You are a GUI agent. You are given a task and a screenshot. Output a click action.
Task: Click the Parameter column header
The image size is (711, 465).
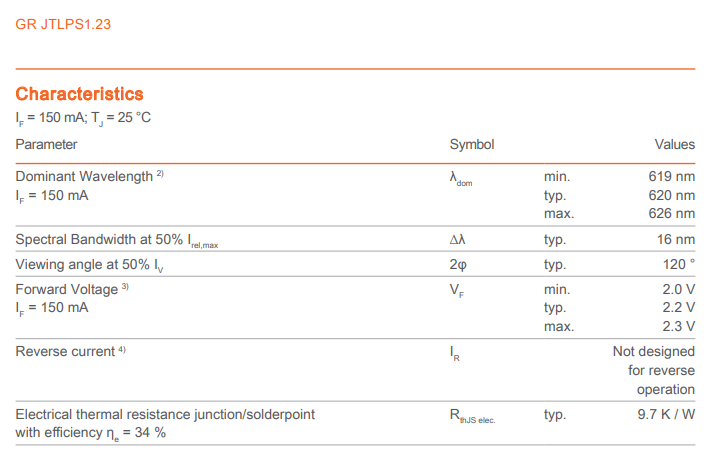[46, 144]
